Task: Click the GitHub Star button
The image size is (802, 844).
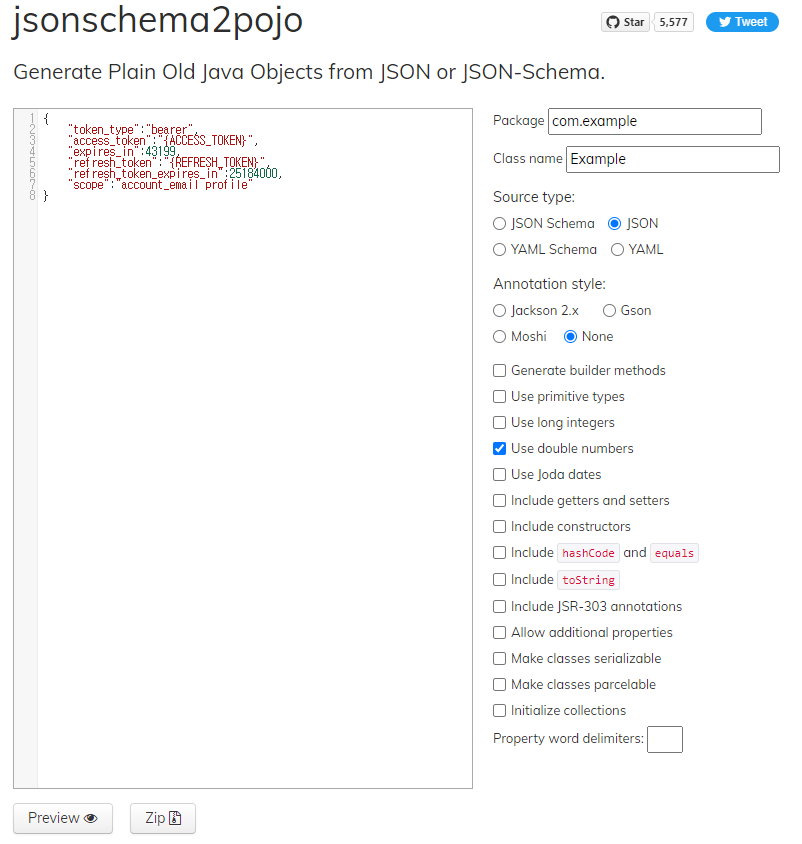Action: point(625,22)
